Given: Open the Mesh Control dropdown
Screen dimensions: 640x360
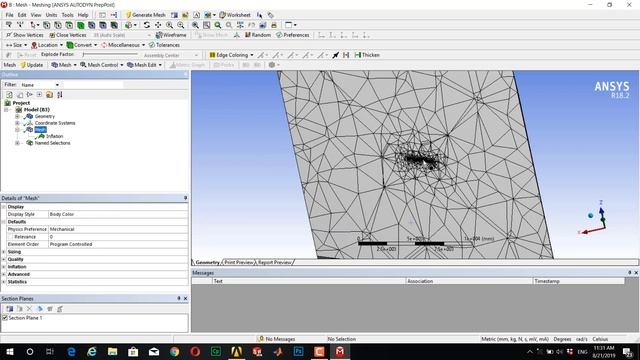Looking at the screenshot, I should [x=102, y=65].
